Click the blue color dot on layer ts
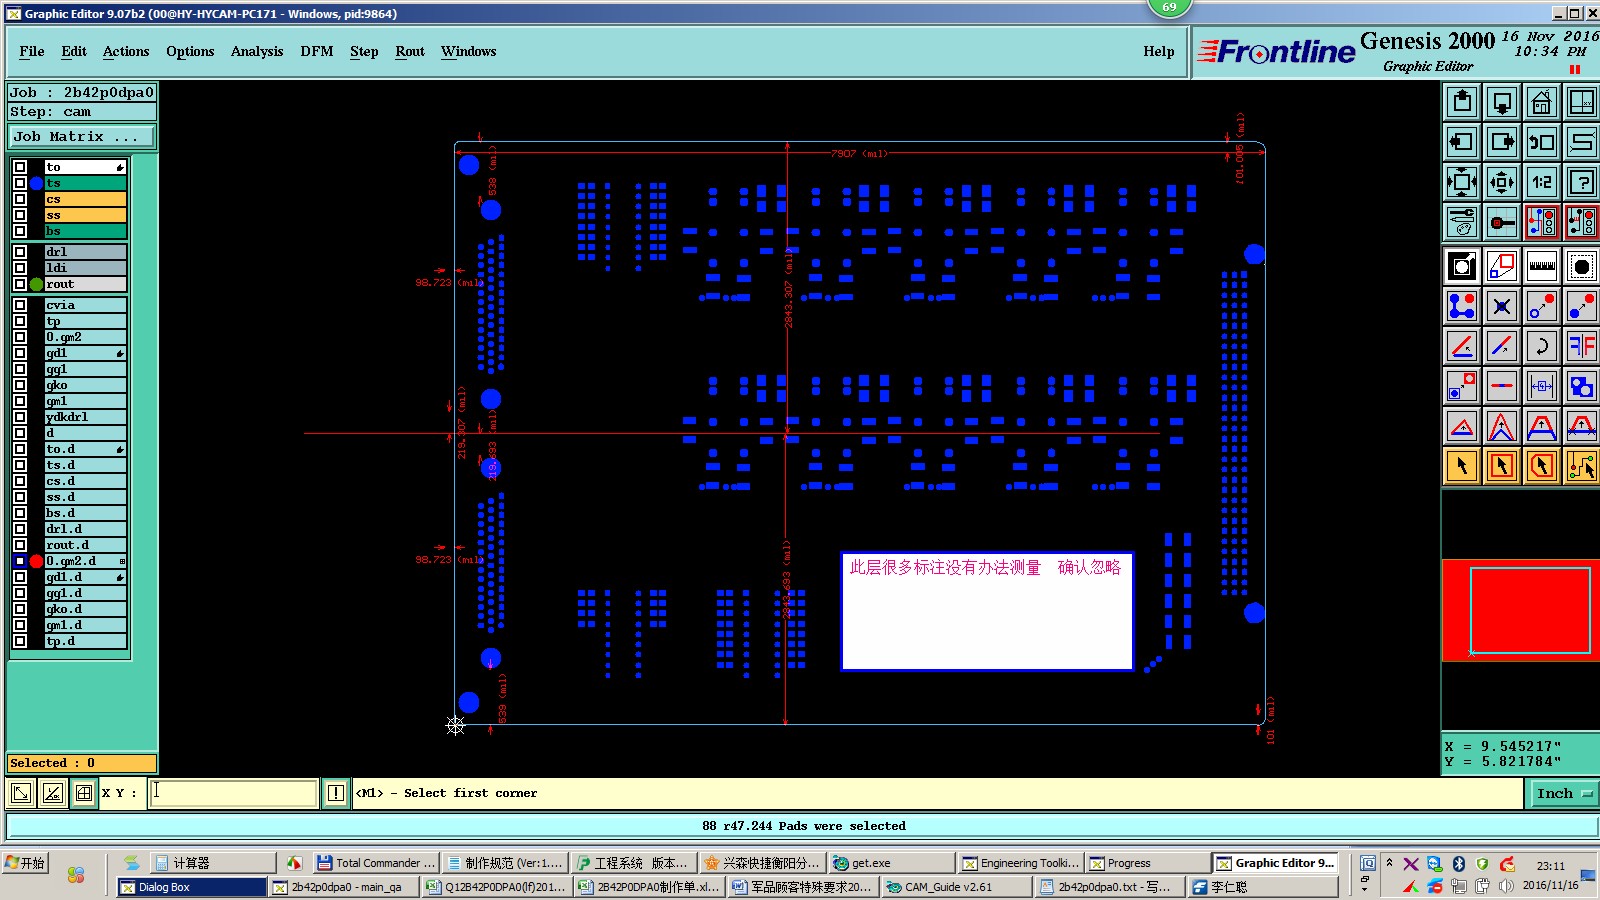1600x900 pixels. tap(37, 183)
